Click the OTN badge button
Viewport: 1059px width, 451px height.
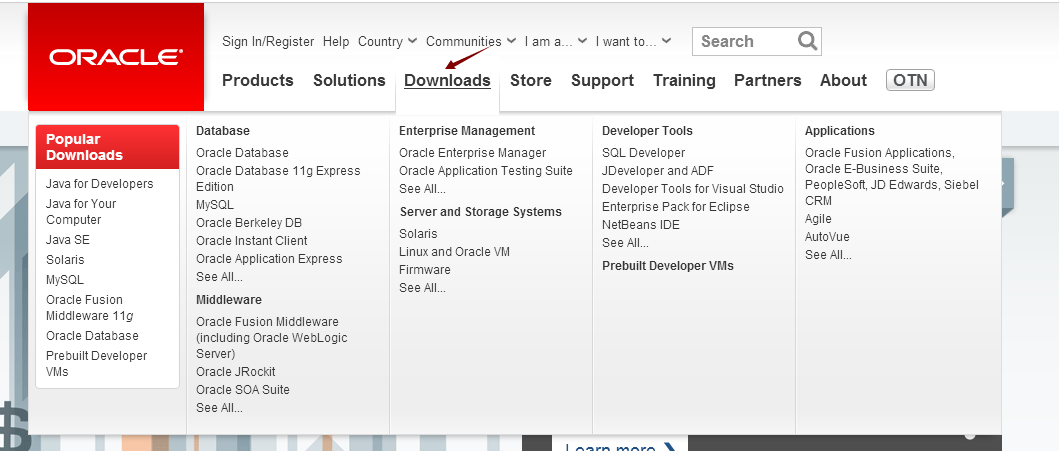pyautogui.click(x=910, y=80)
